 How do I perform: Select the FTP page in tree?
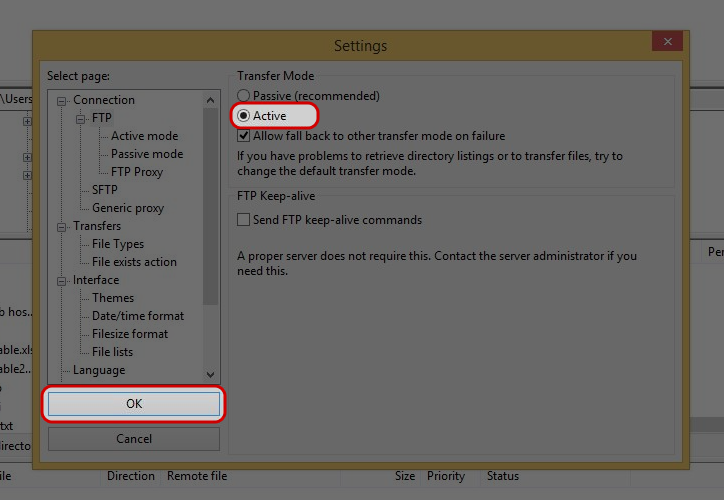(x=102, y=118)
